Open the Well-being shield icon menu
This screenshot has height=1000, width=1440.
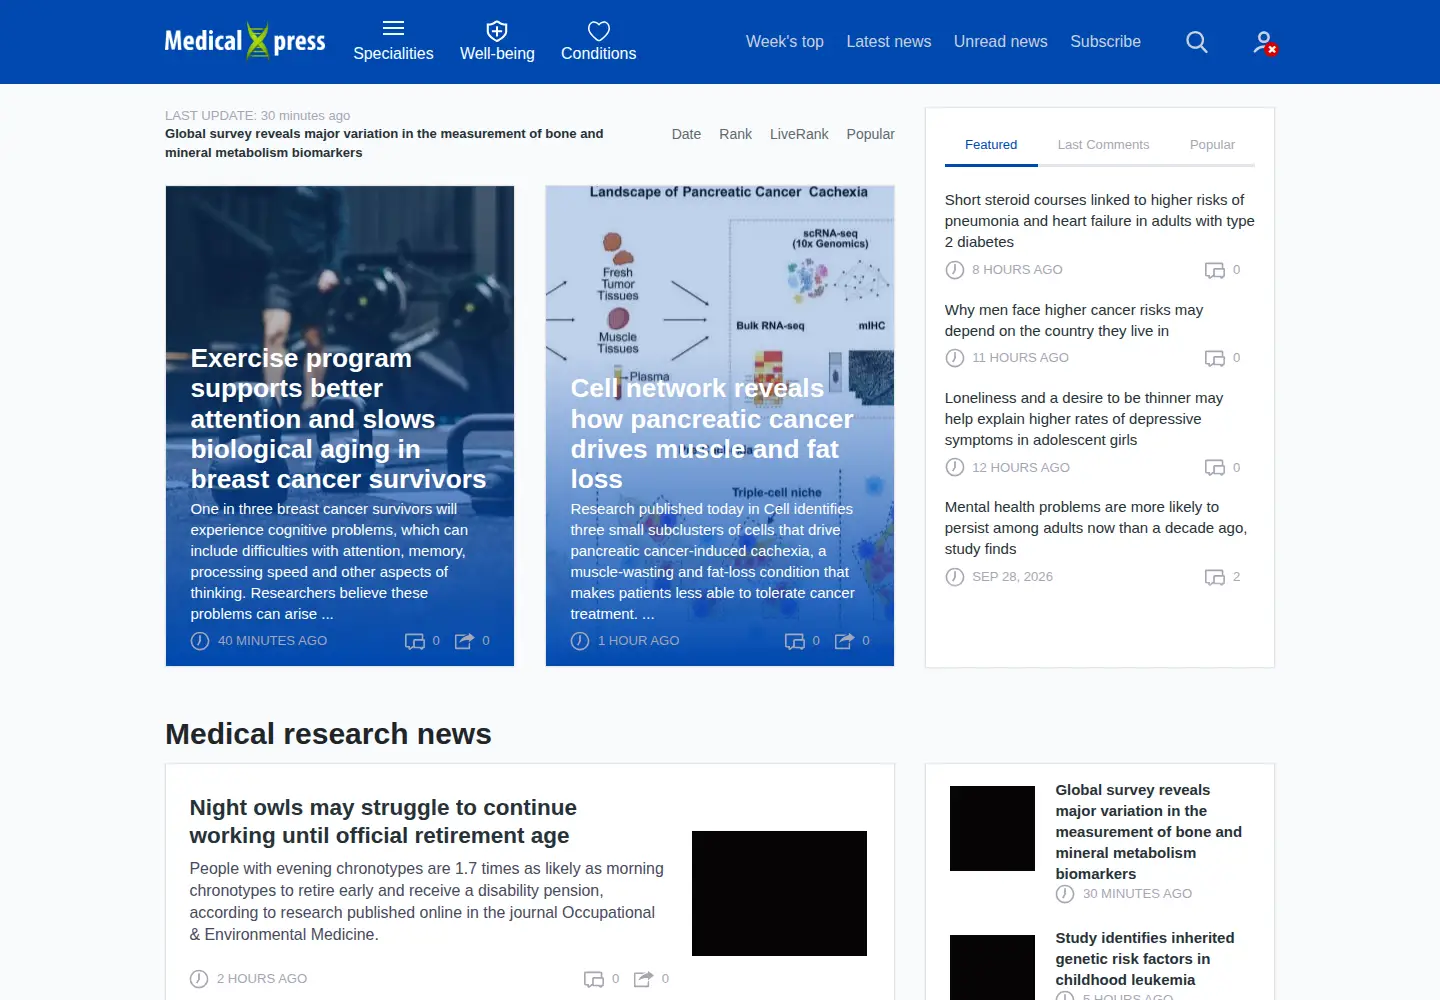(x=497, y=41)
